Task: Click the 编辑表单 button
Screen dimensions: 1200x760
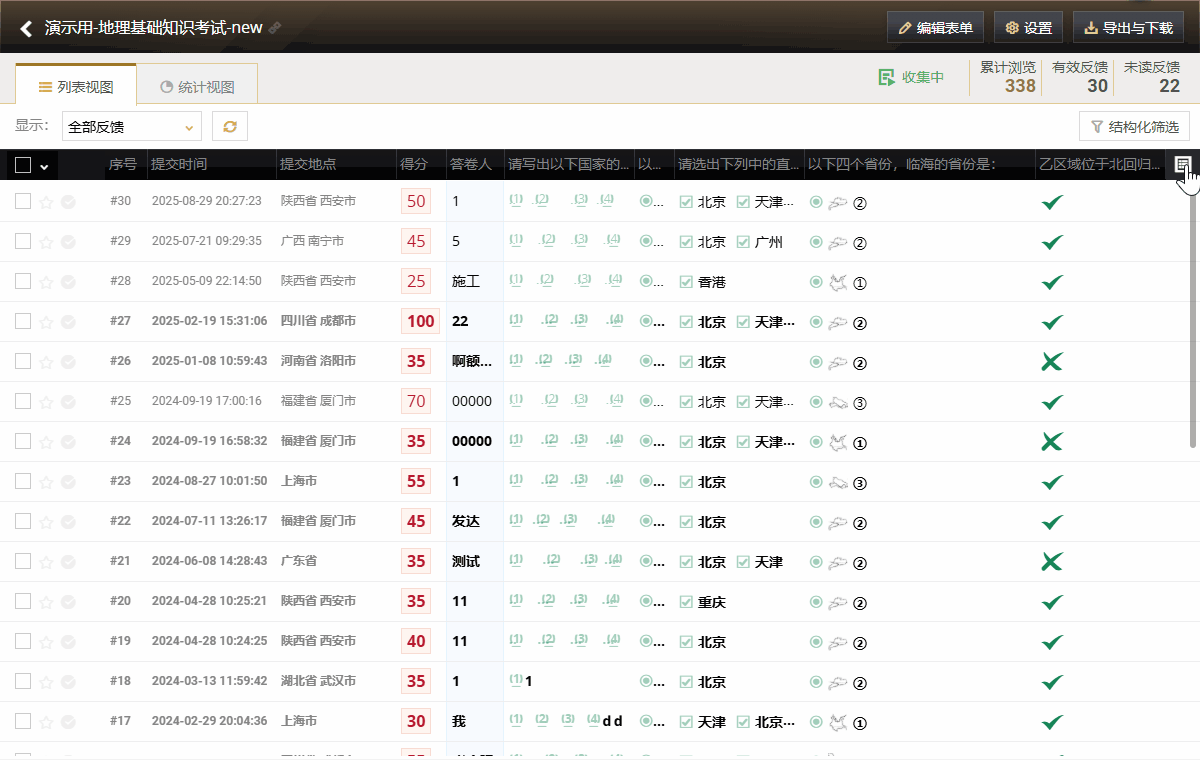Action: (x=935, y=28)
